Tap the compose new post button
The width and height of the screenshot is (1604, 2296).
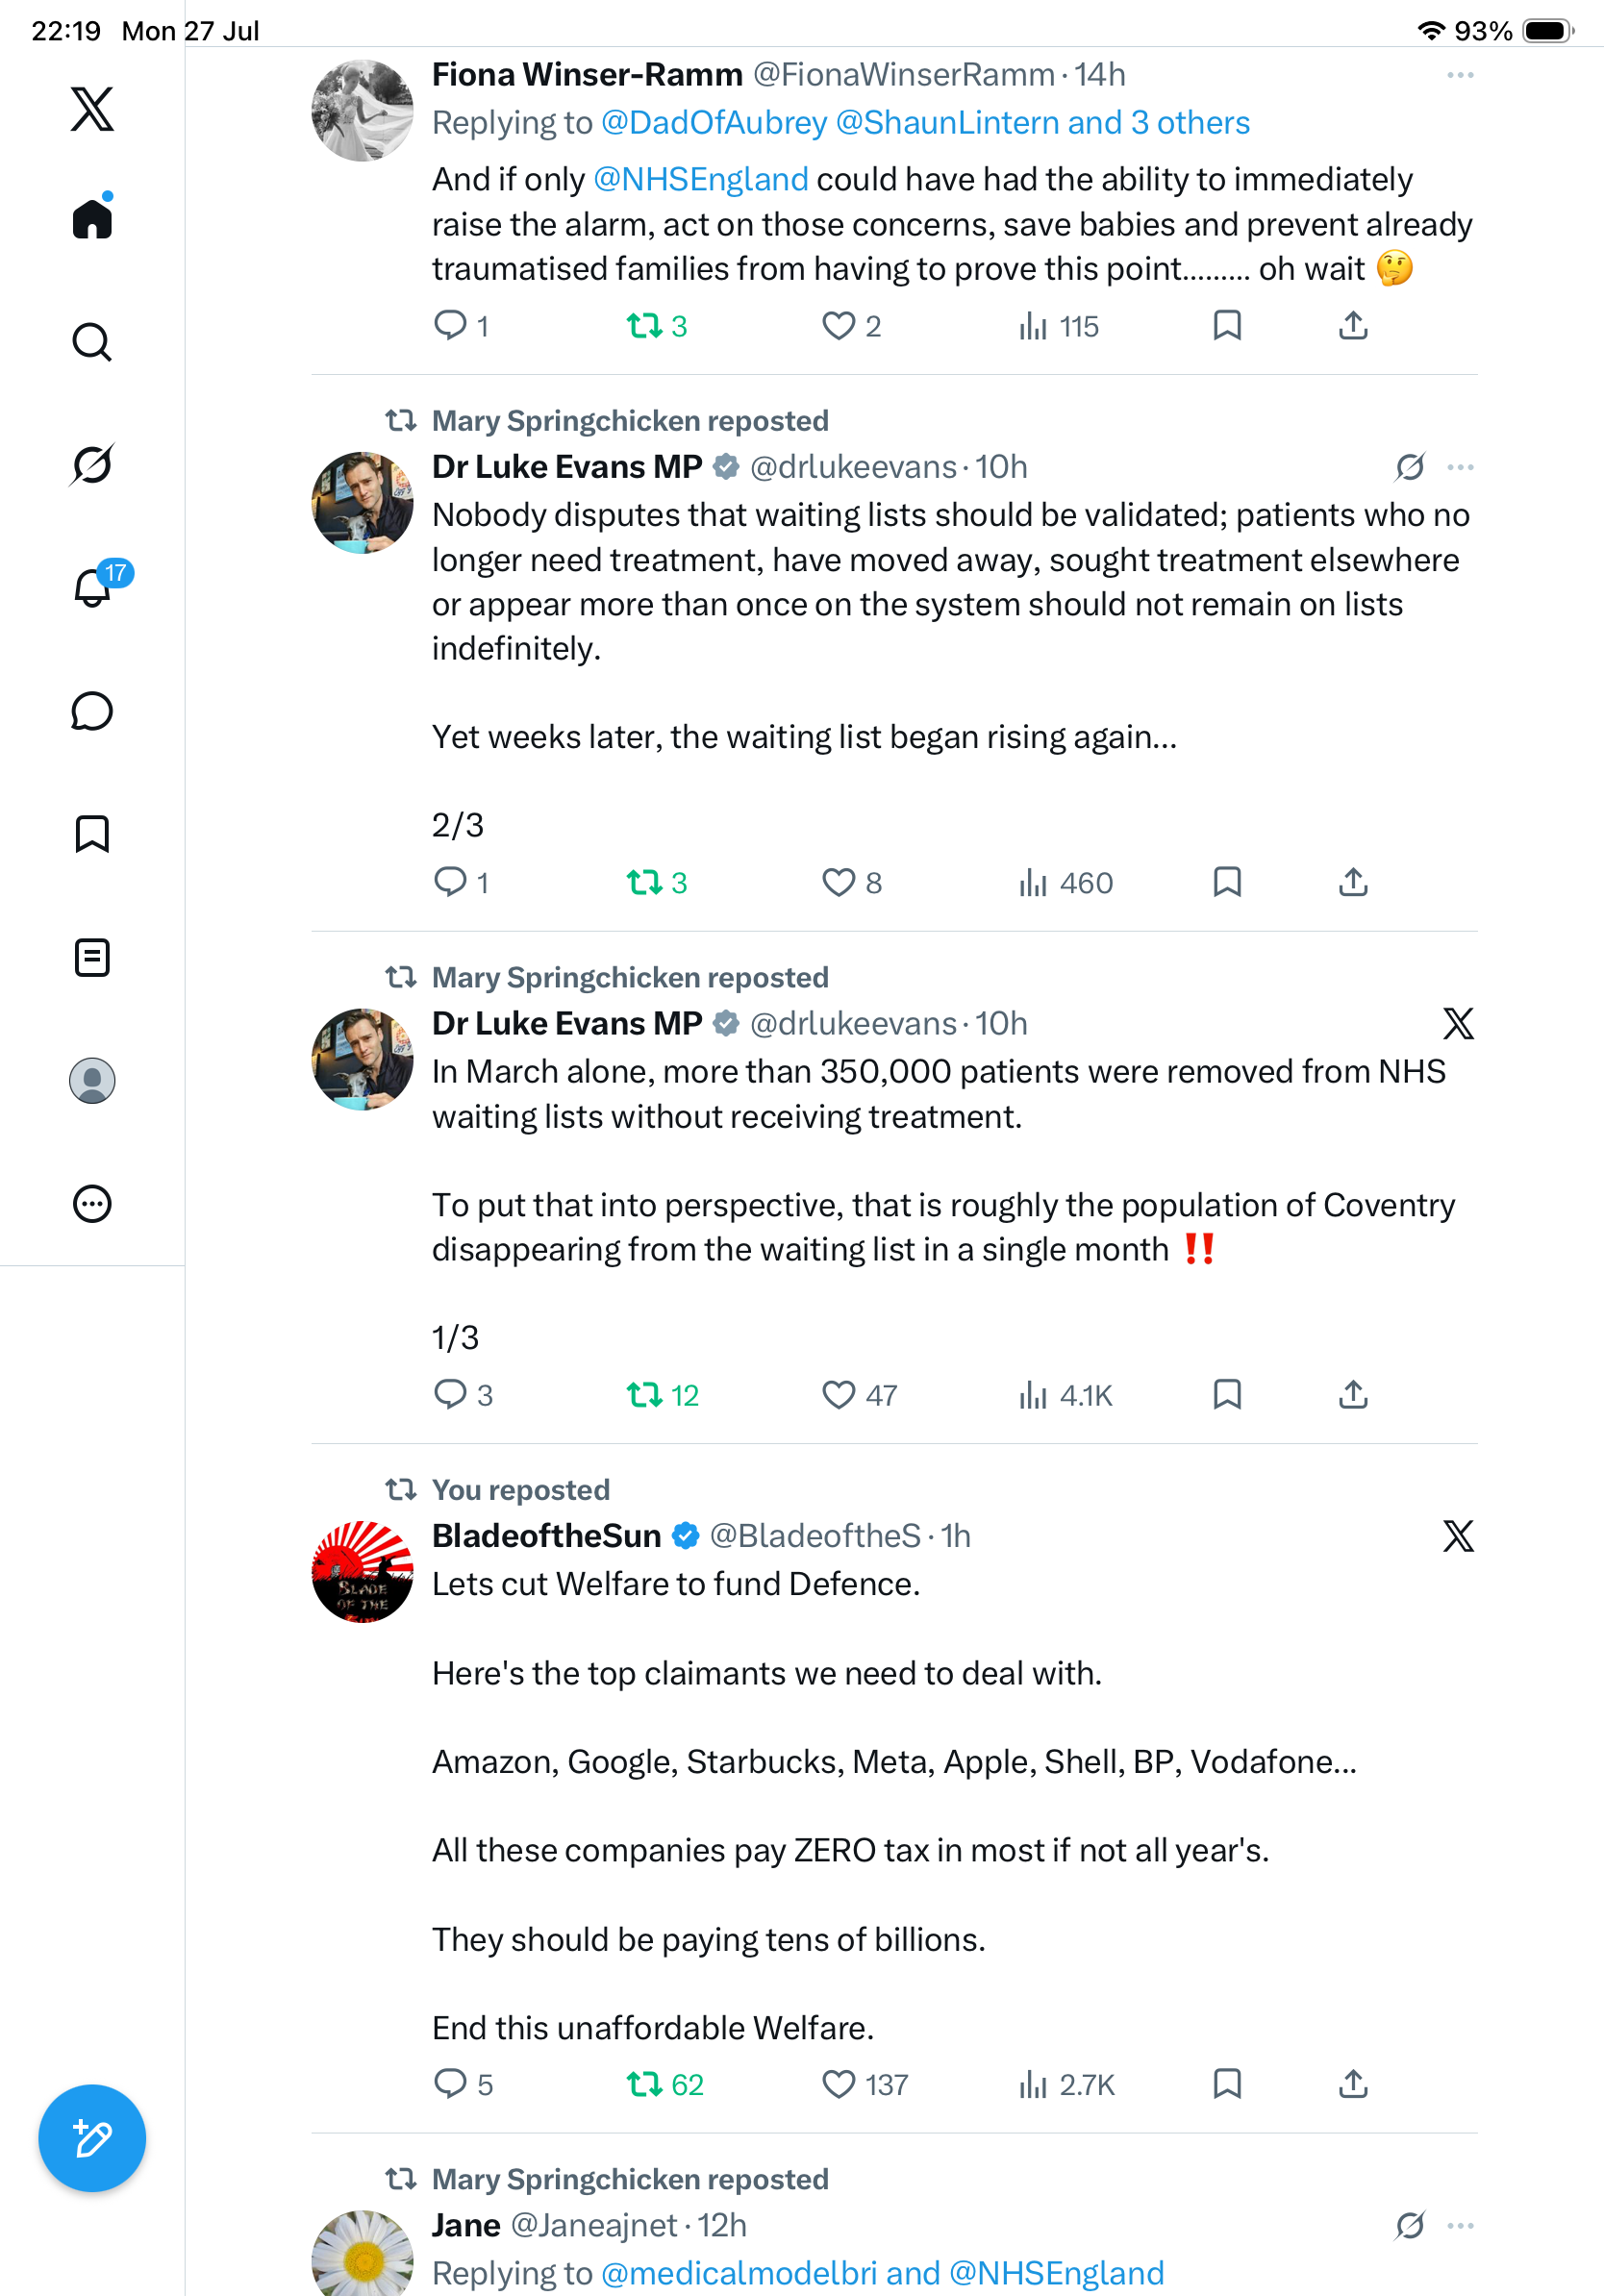click(x=92, y=2138)
